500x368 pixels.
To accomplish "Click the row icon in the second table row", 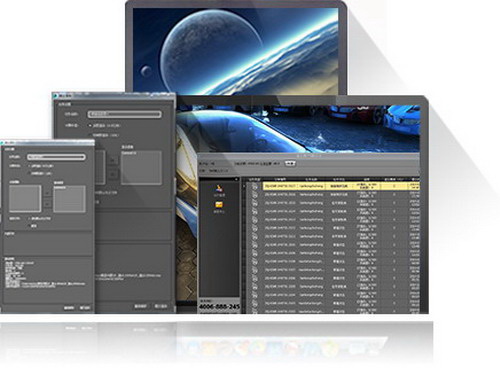I will (255, 195).
